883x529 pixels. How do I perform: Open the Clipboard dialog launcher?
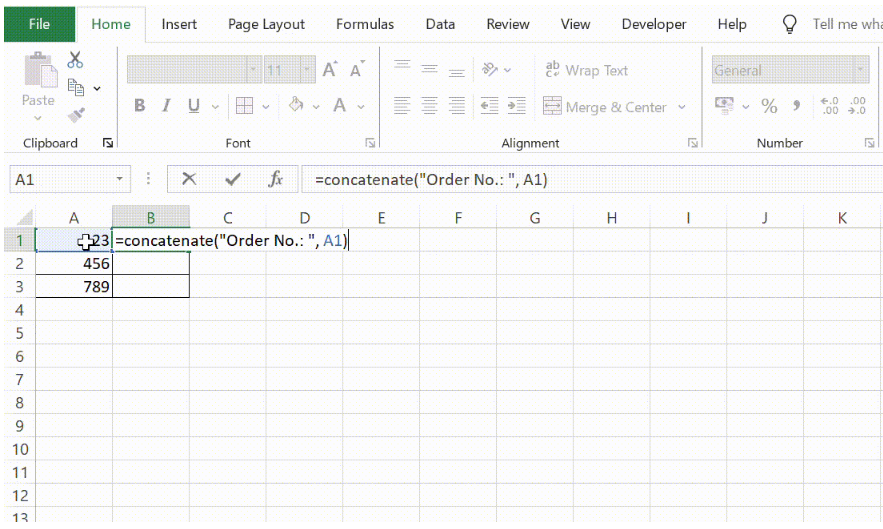(x=108, y=143)
